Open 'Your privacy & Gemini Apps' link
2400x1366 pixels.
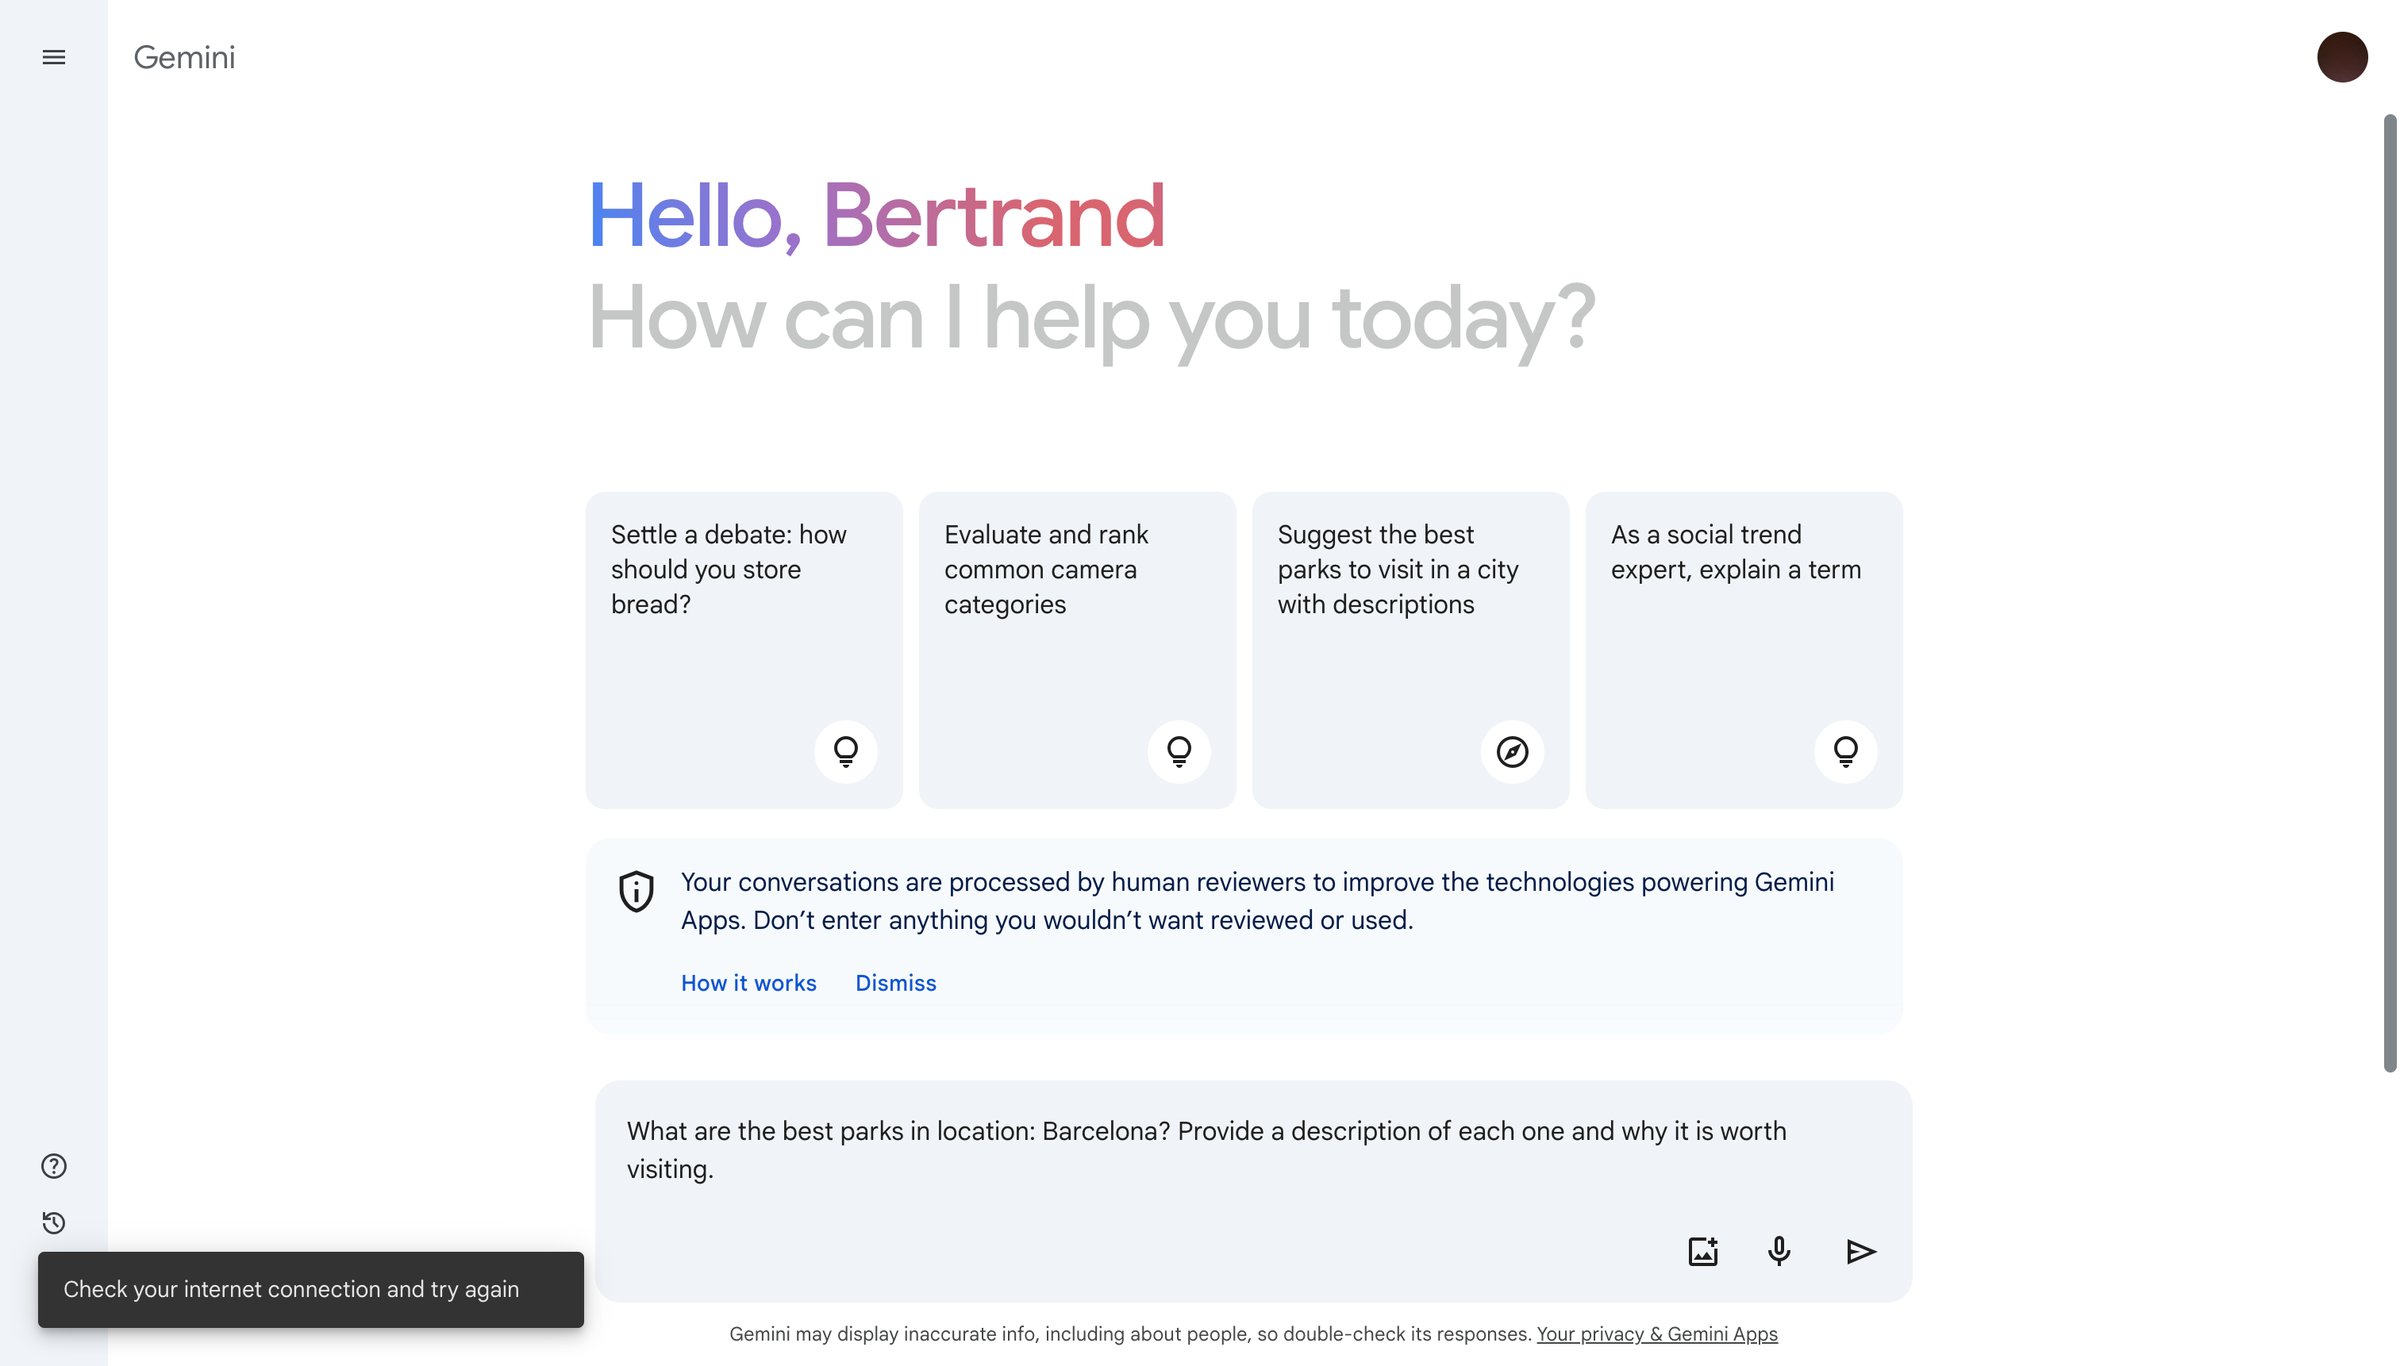click(x=1657, y=1334)
